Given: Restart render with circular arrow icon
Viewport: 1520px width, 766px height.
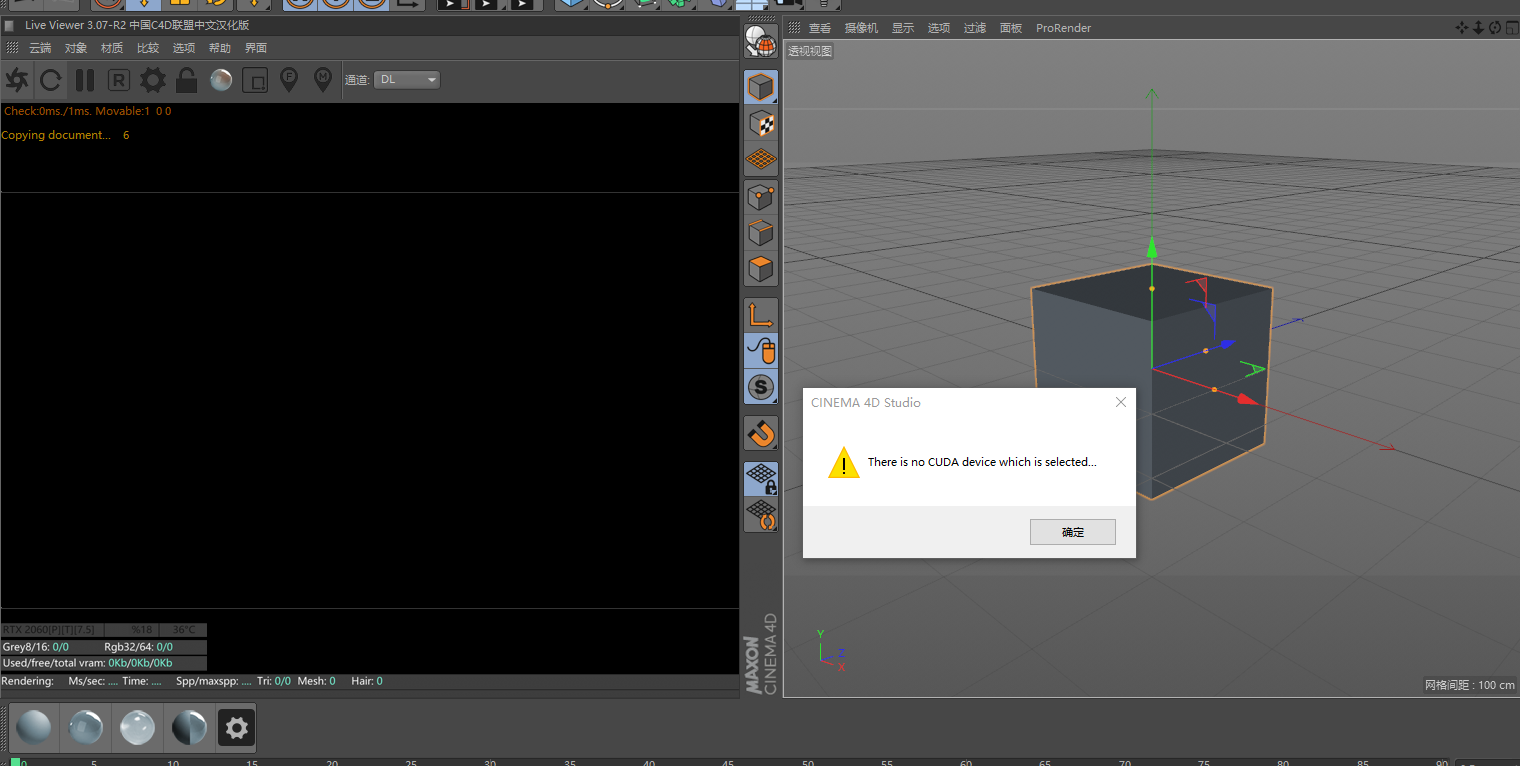Looking at the screenshot, I should click(51, 80).
